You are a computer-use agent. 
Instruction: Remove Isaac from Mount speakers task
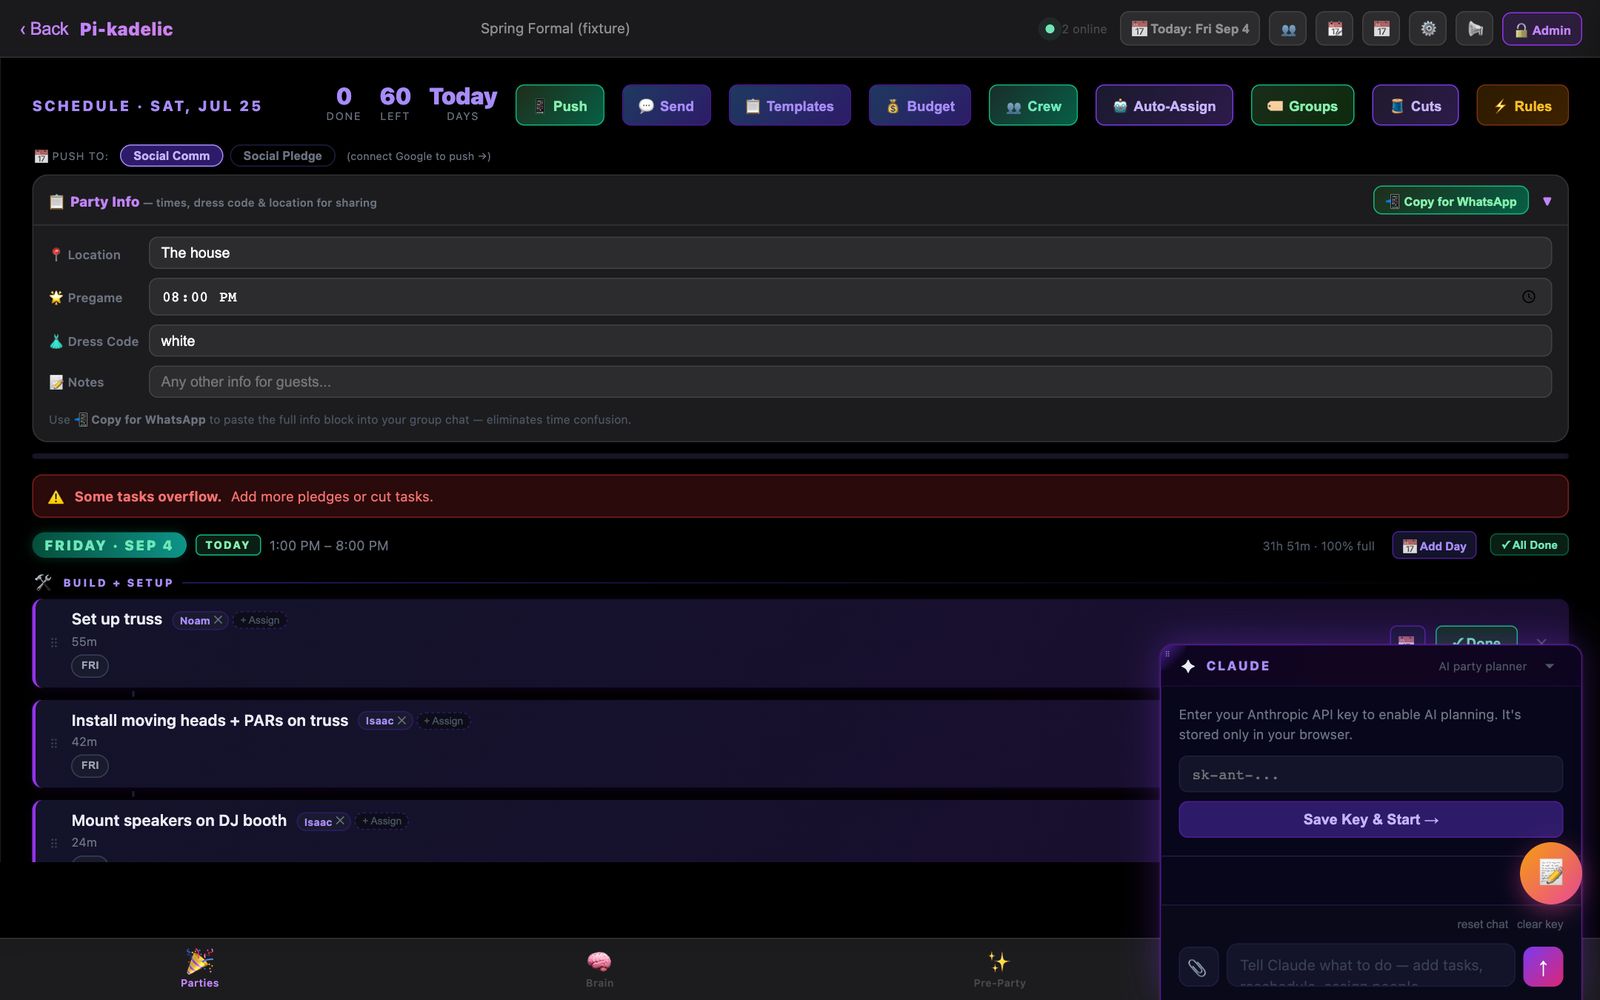click(x=340, y=821)
